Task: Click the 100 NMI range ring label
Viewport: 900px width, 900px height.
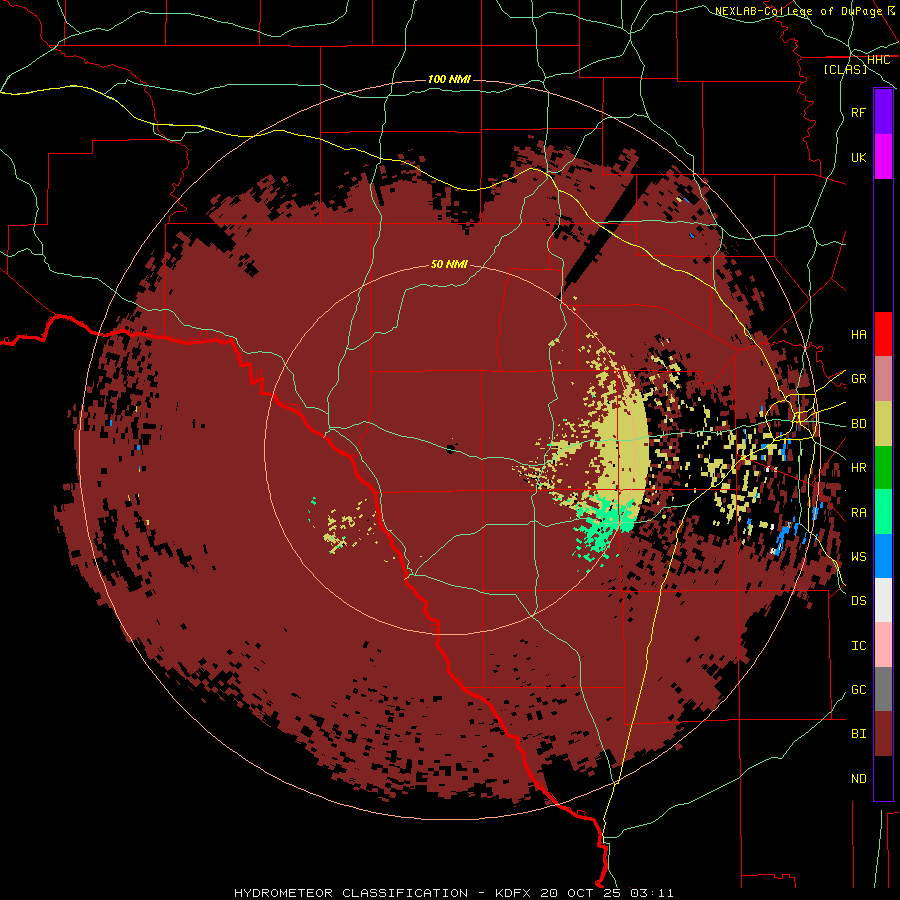Action: 449,79
